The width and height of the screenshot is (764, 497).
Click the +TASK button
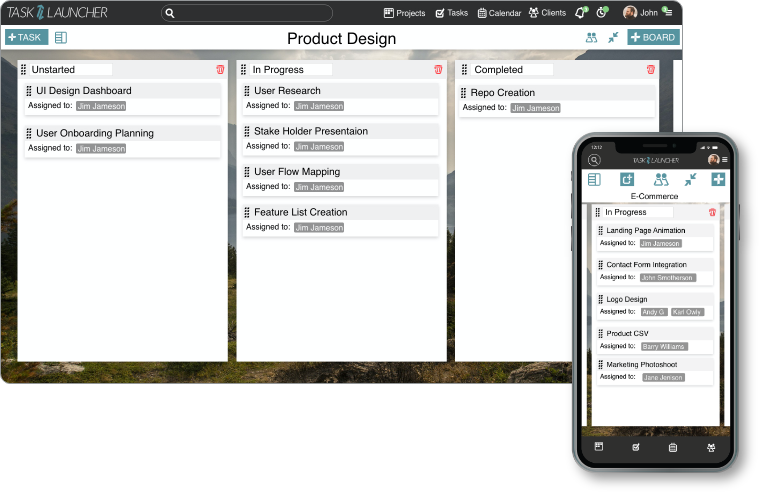26,38
